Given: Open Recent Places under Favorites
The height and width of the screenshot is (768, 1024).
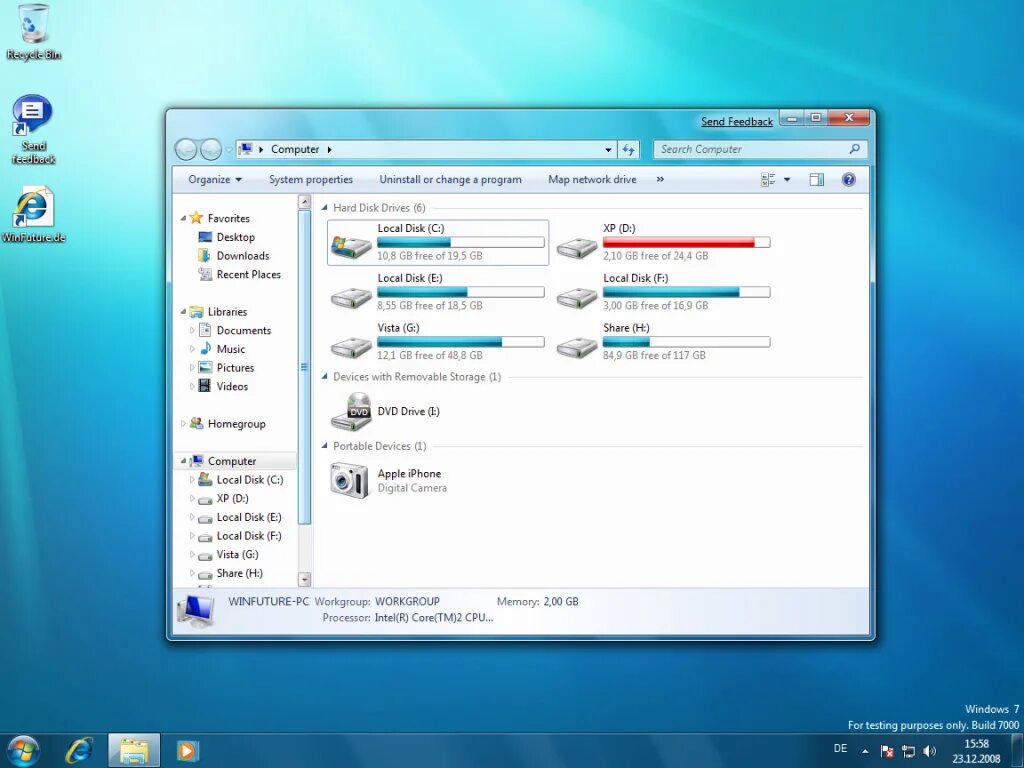Looking at the screenshot, I should tap(249, 274).
